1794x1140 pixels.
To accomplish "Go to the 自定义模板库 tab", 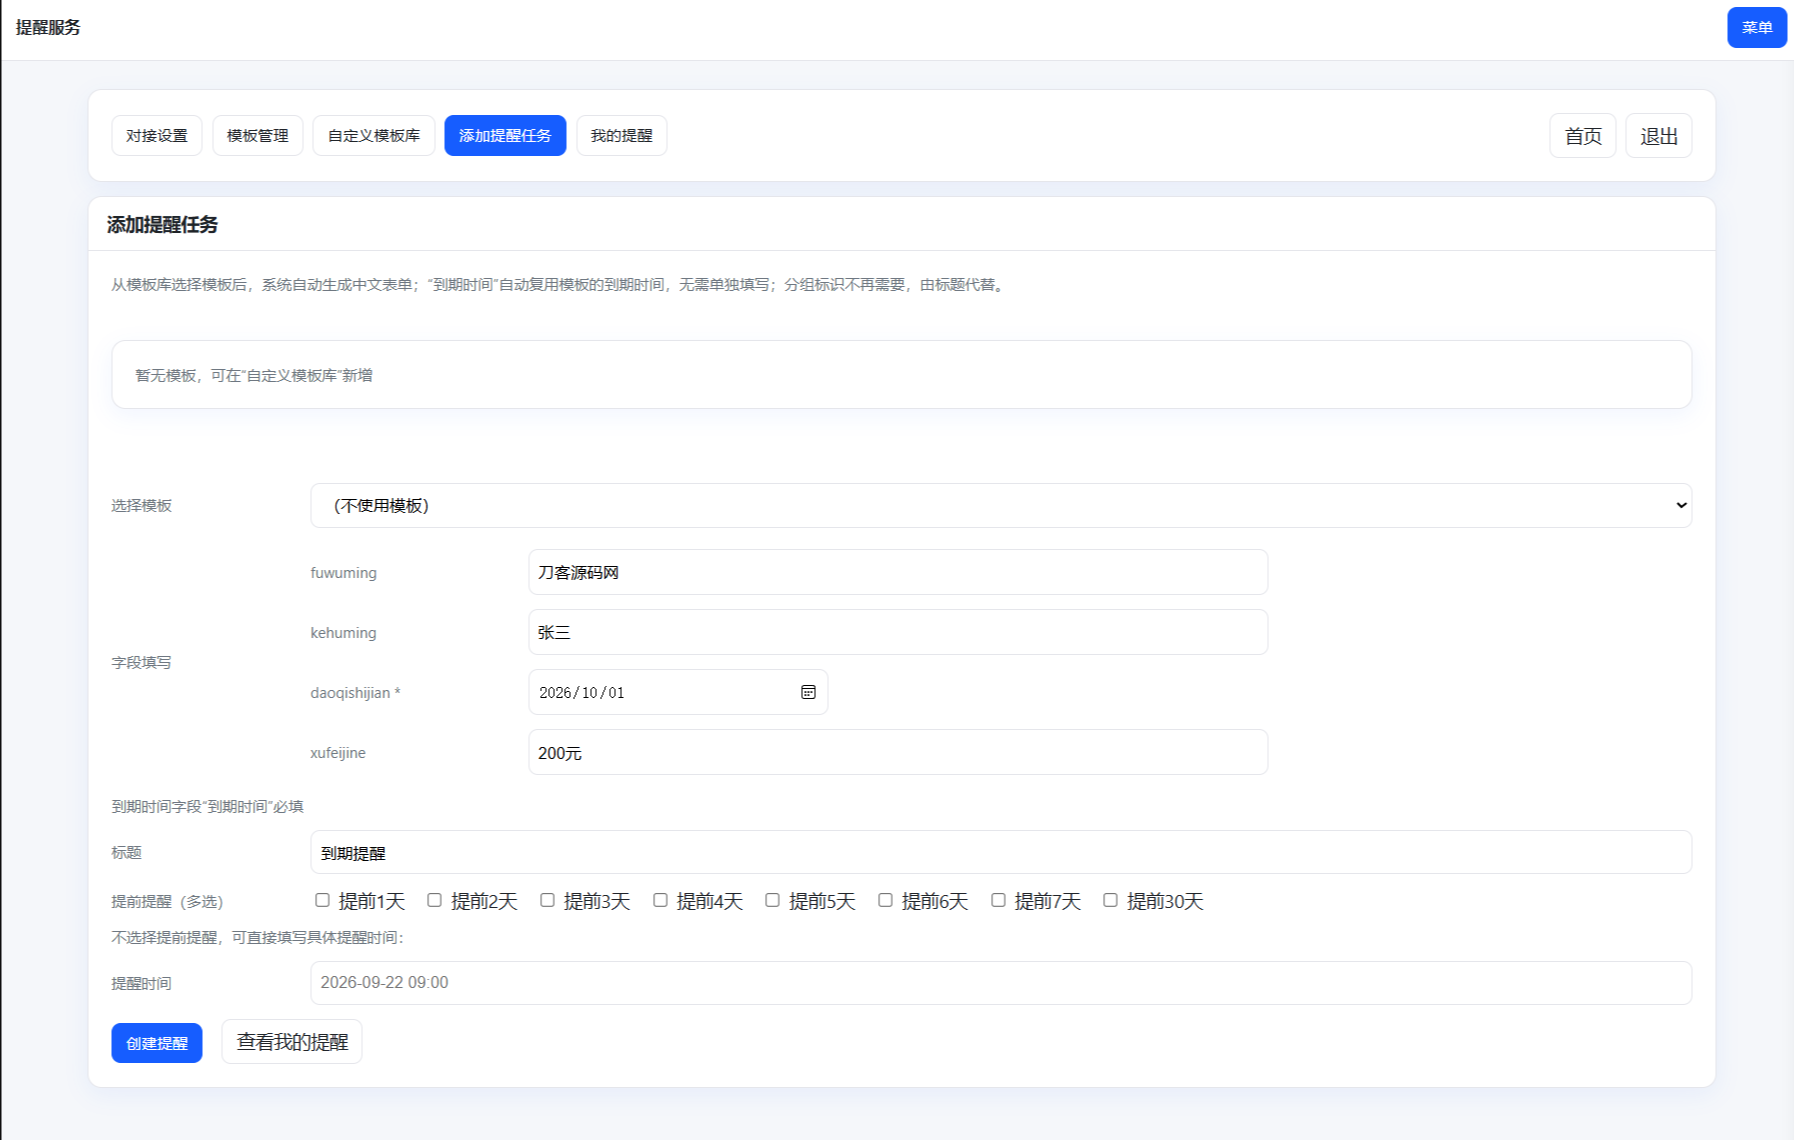I will coord(374,136).
